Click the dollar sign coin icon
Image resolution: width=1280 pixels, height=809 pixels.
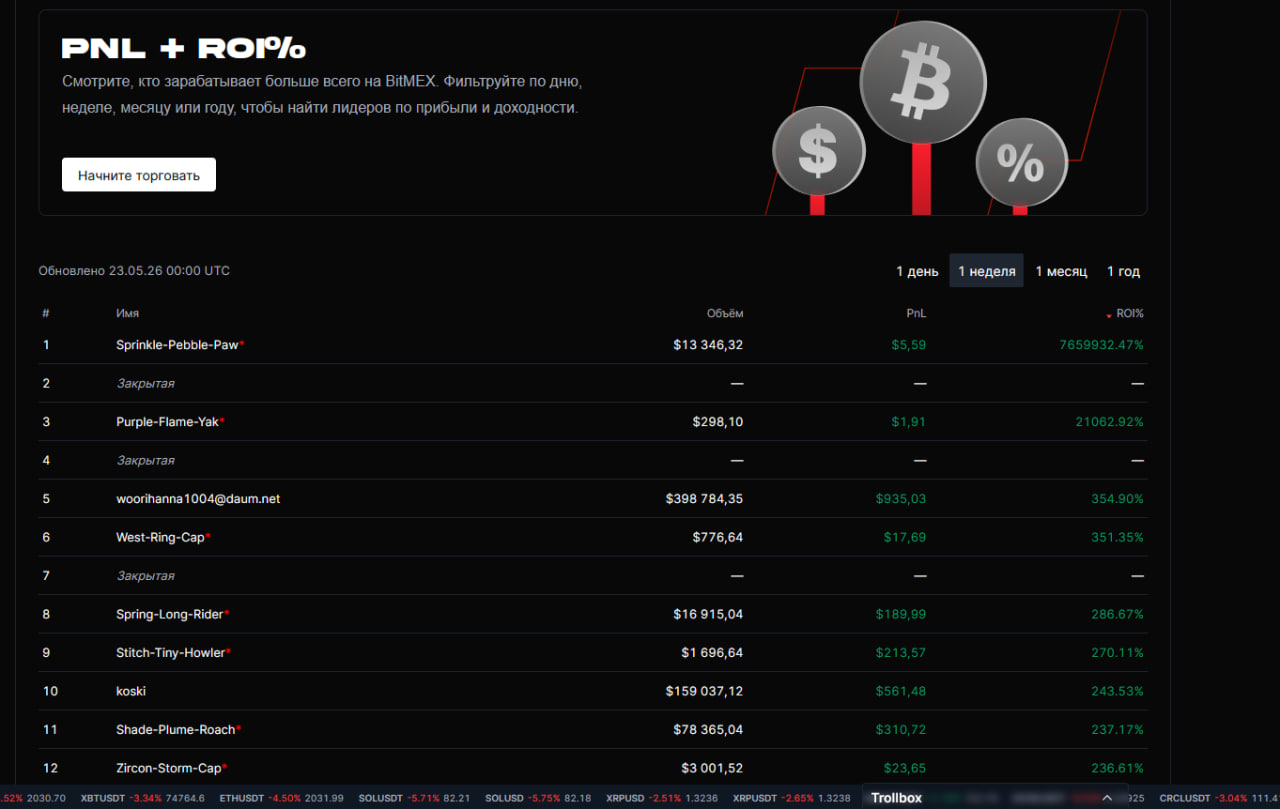[818, 151]
